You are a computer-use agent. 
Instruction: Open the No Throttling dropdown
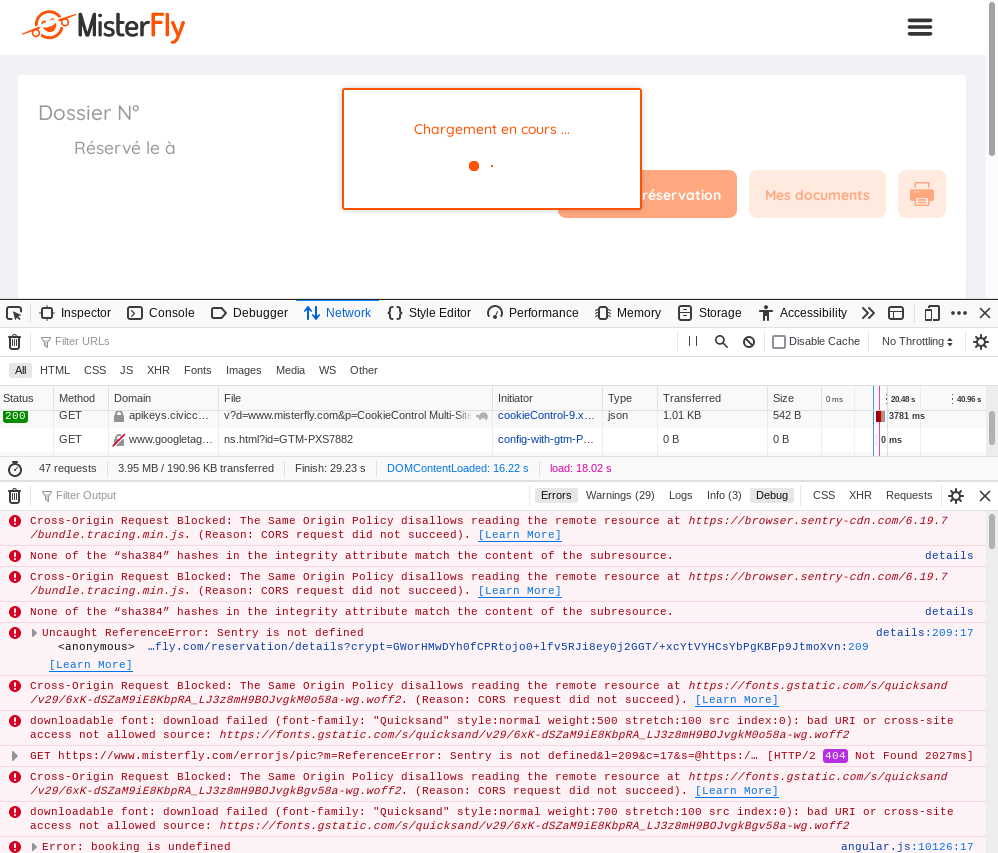(917, 342)
